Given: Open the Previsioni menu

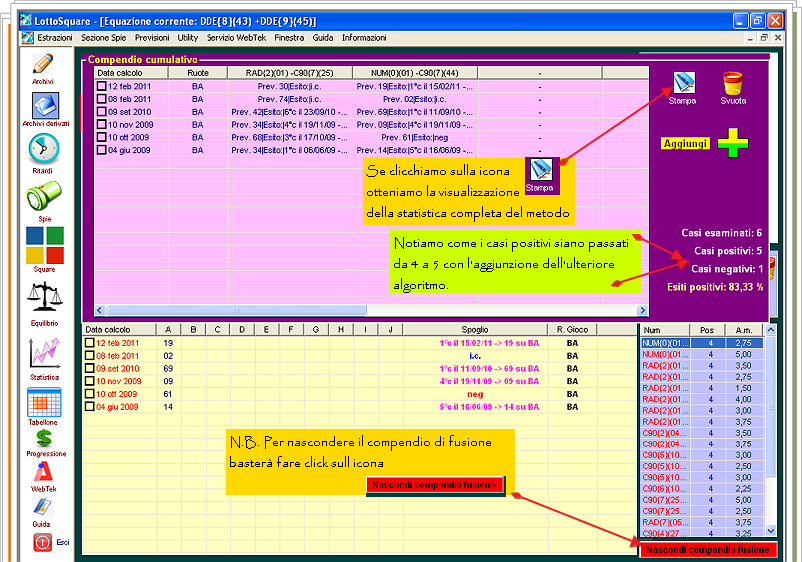Looking at the screenshot, I should (152, 38).
